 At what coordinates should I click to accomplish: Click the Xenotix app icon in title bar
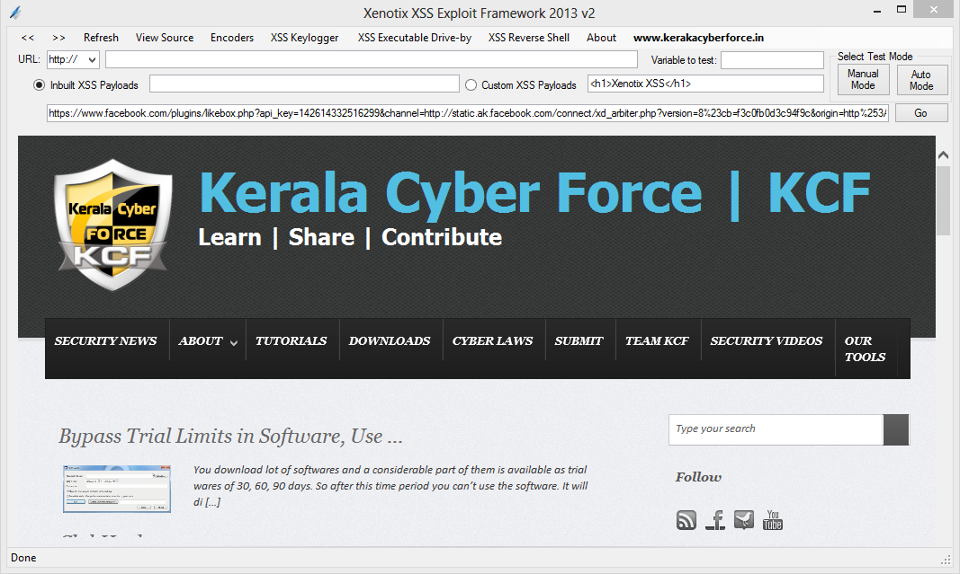15,12
